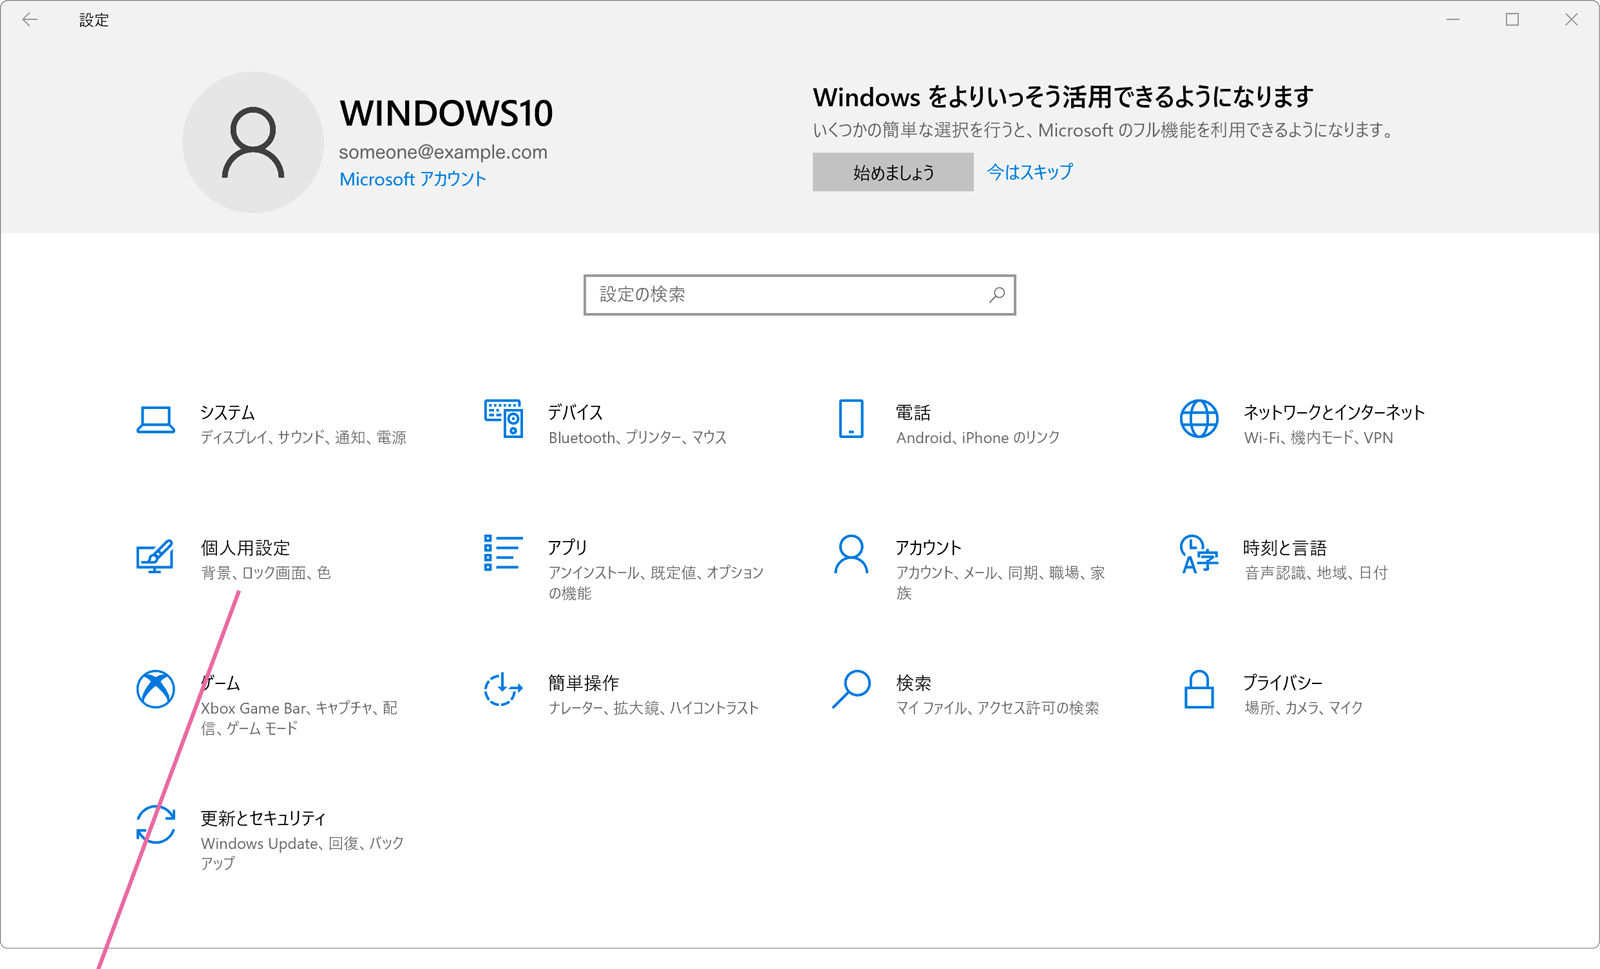1600x969 pixels.
Task: Open the 電話 phone icon
Action: [x=851, y=419]
